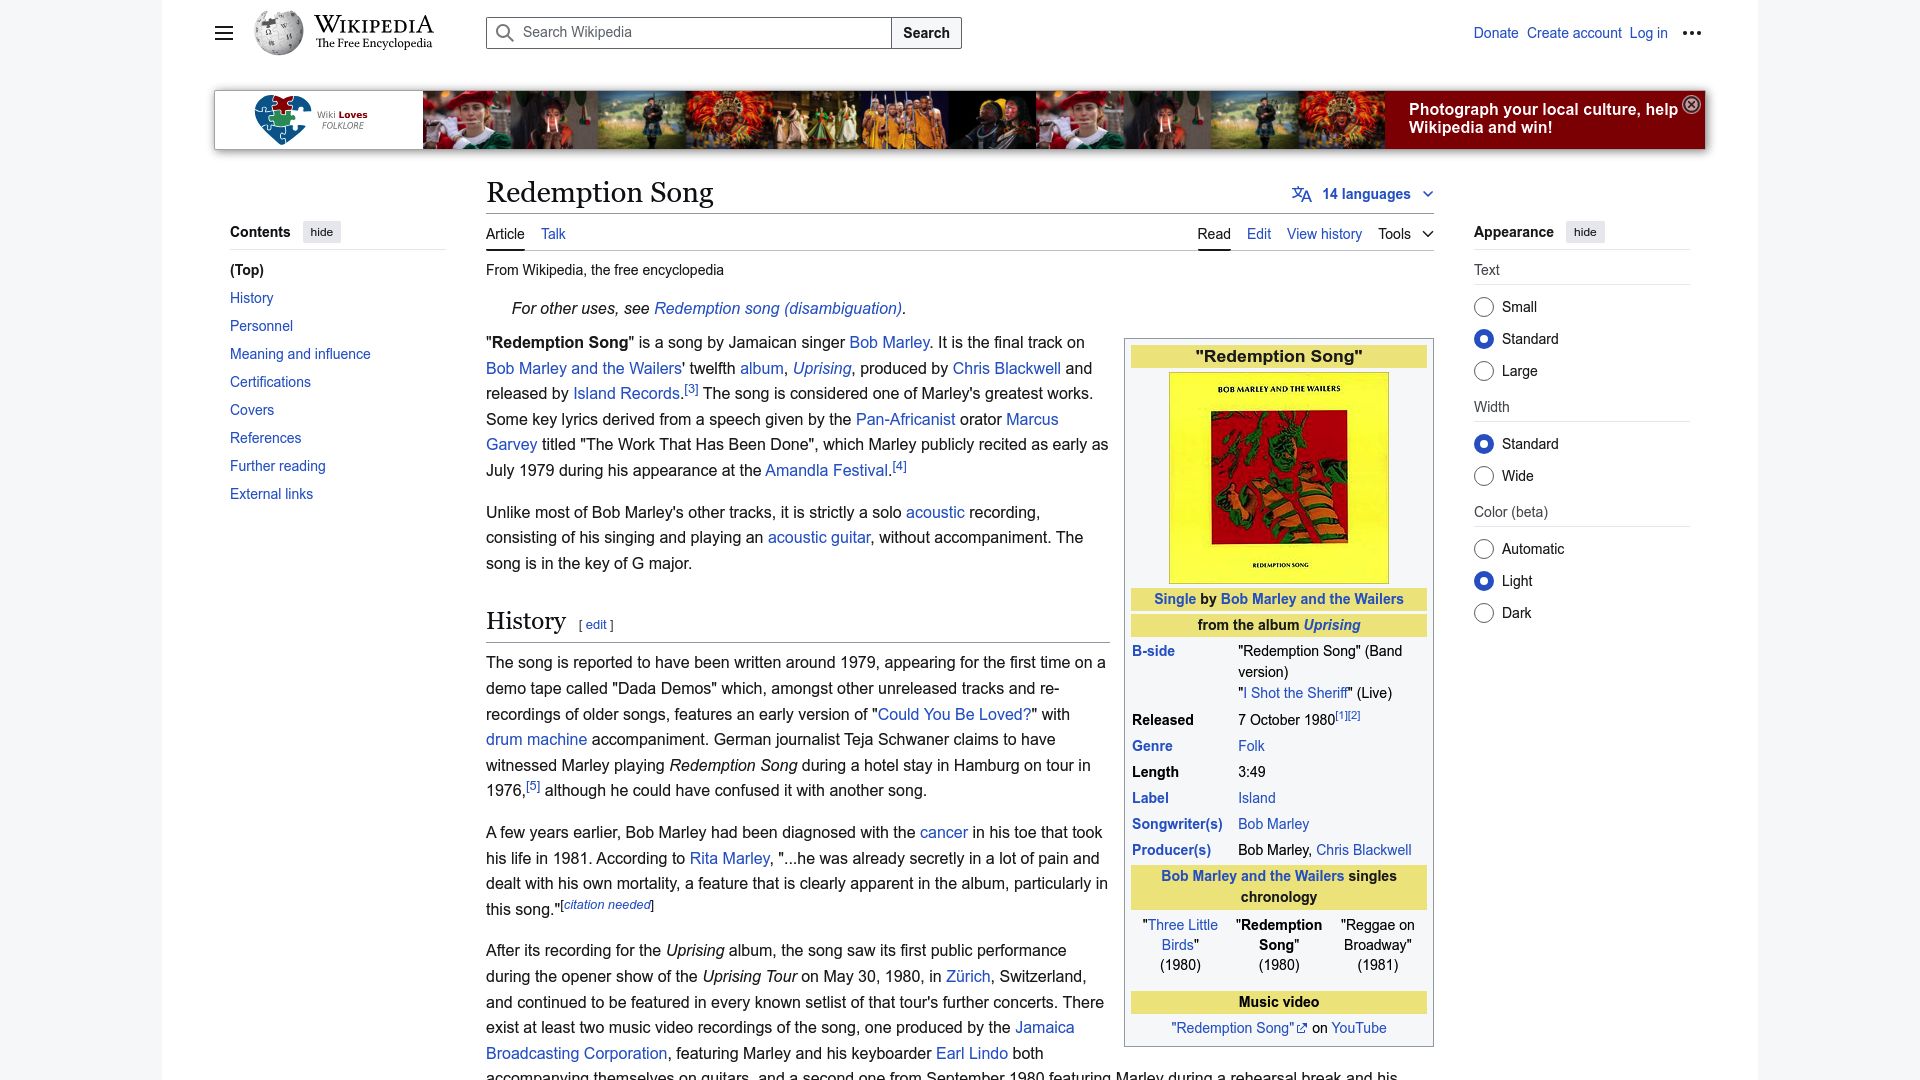Viewport: 1920px width, 1080px height.
Task: Click the translate language icon
Action: click(x=1300, y=193)
